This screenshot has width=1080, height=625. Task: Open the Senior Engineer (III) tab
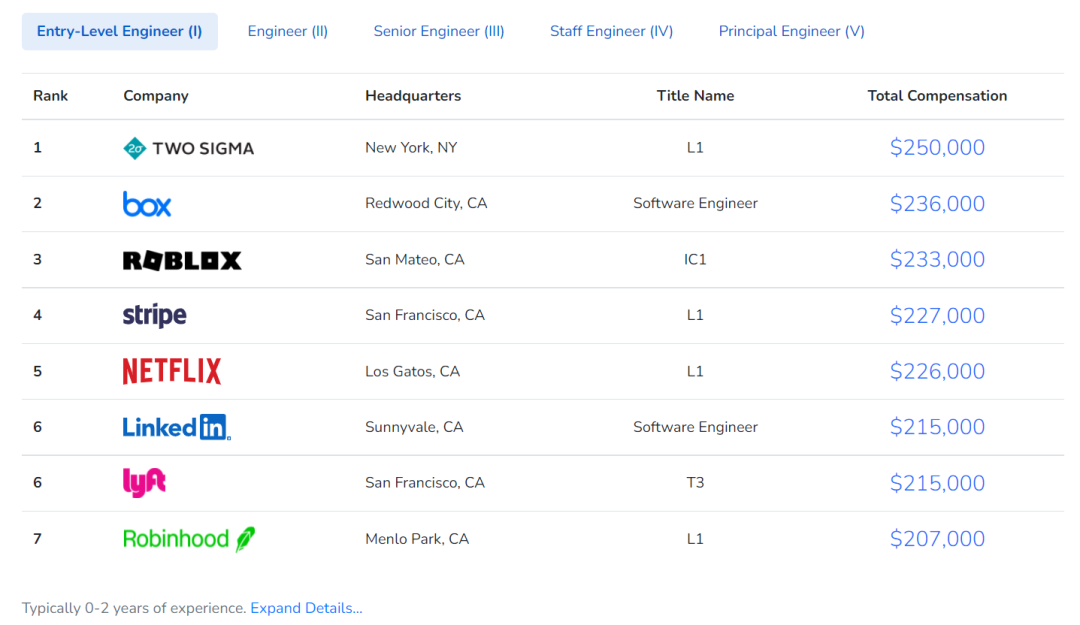(x=439, y=31)
